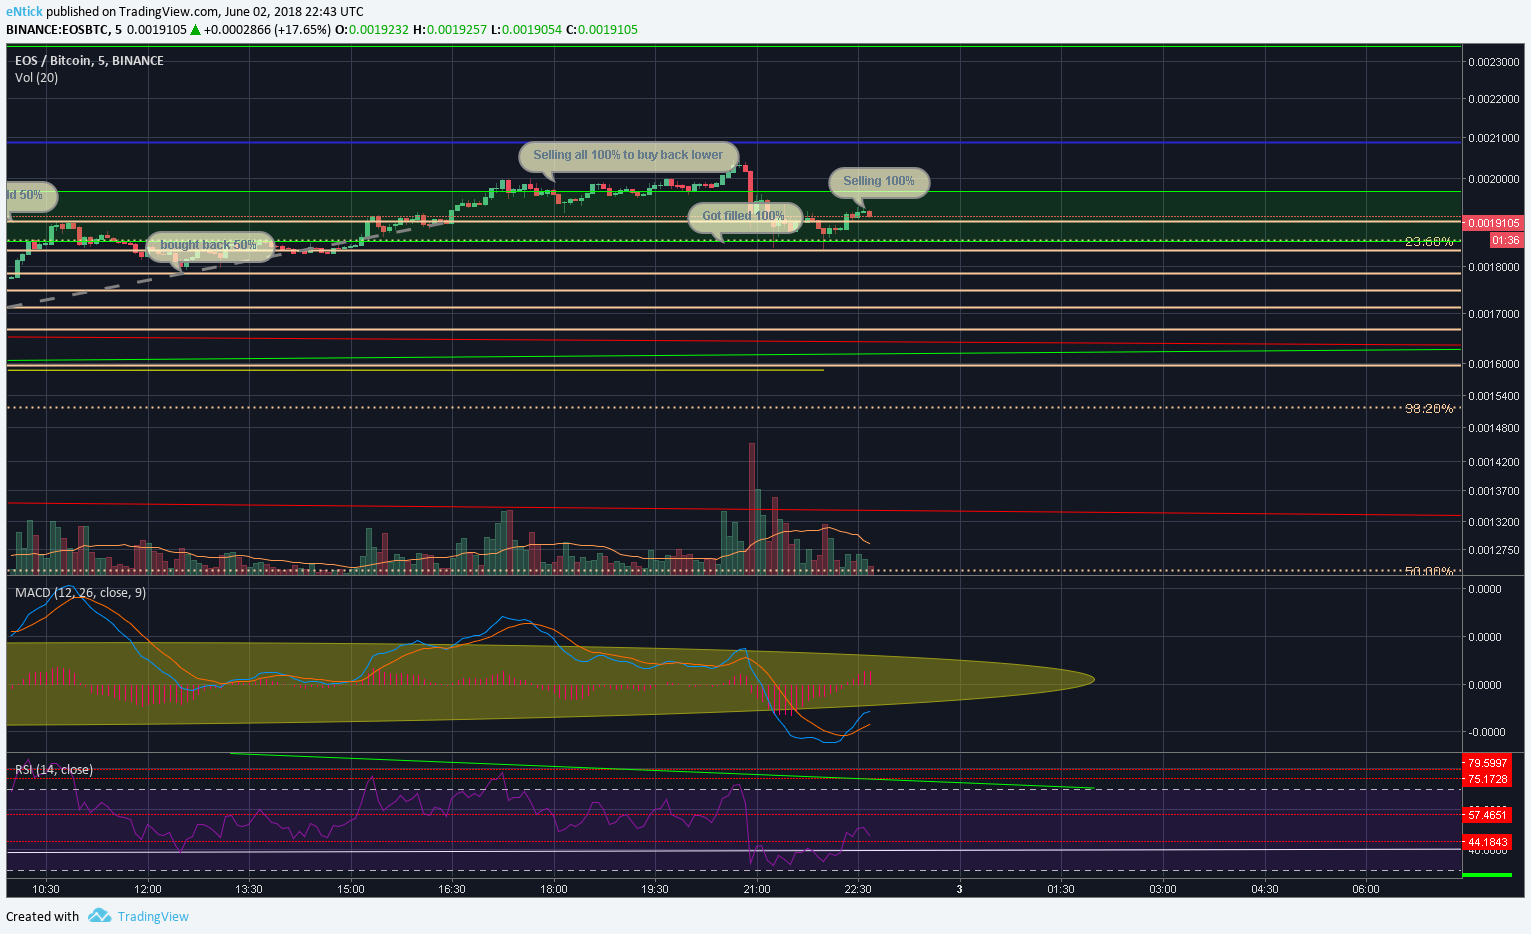Select the 'Selling all 100% to buy back lower' callout

(x=628, y=155)
